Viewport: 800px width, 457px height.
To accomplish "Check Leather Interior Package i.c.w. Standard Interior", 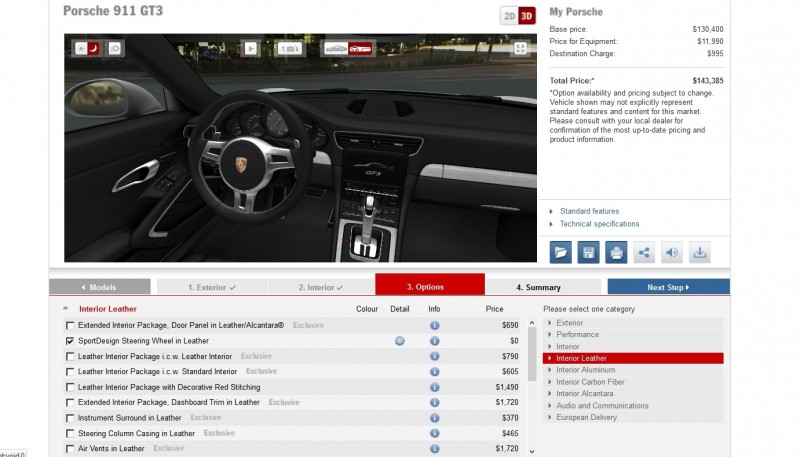I will click(70, 372).
